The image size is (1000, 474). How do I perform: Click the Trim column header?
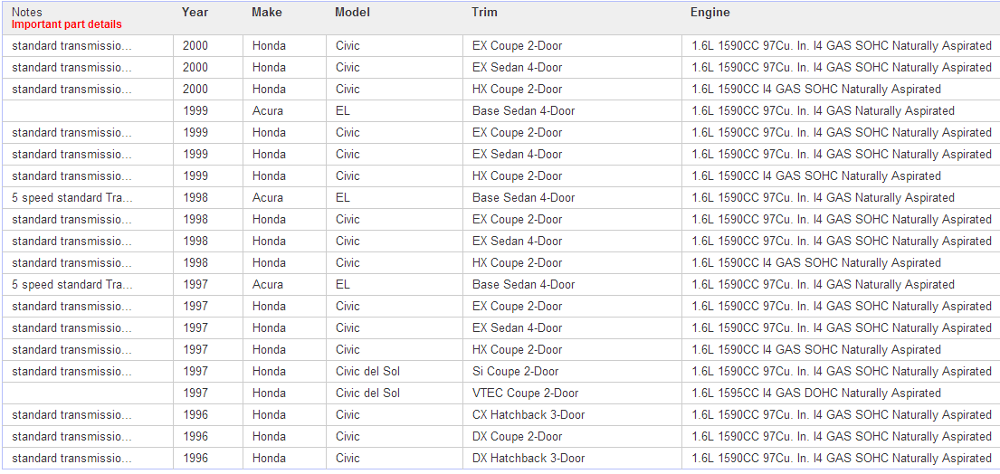point(484,13)
